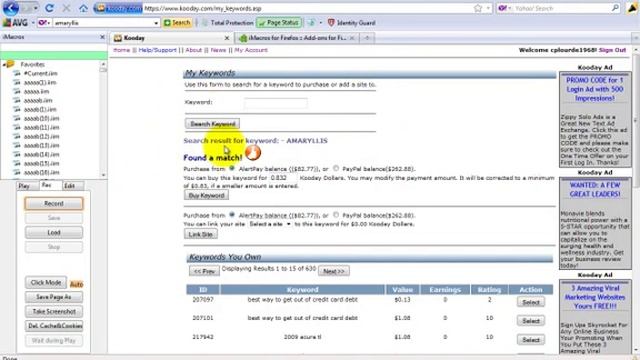
Task: Open the My Account menu link
Action: click(251, 50)
